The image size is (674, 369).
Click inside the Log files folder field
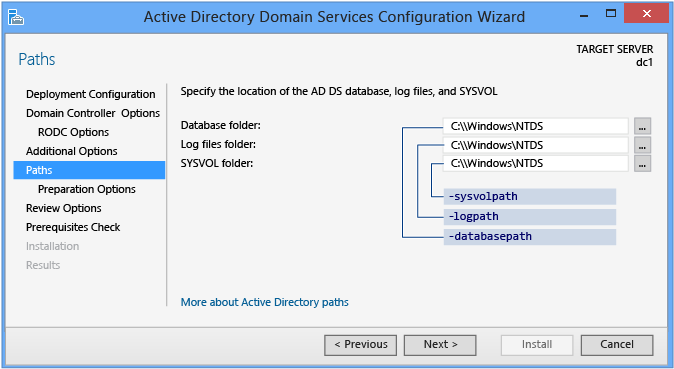tap(536, 145)
